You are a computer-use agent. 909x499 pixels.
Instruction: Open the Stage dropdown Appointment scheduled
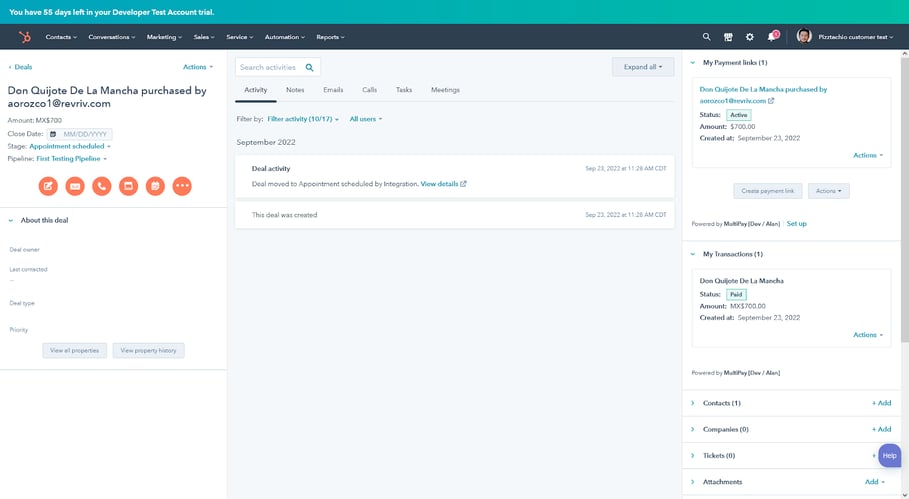coord(70,146)
